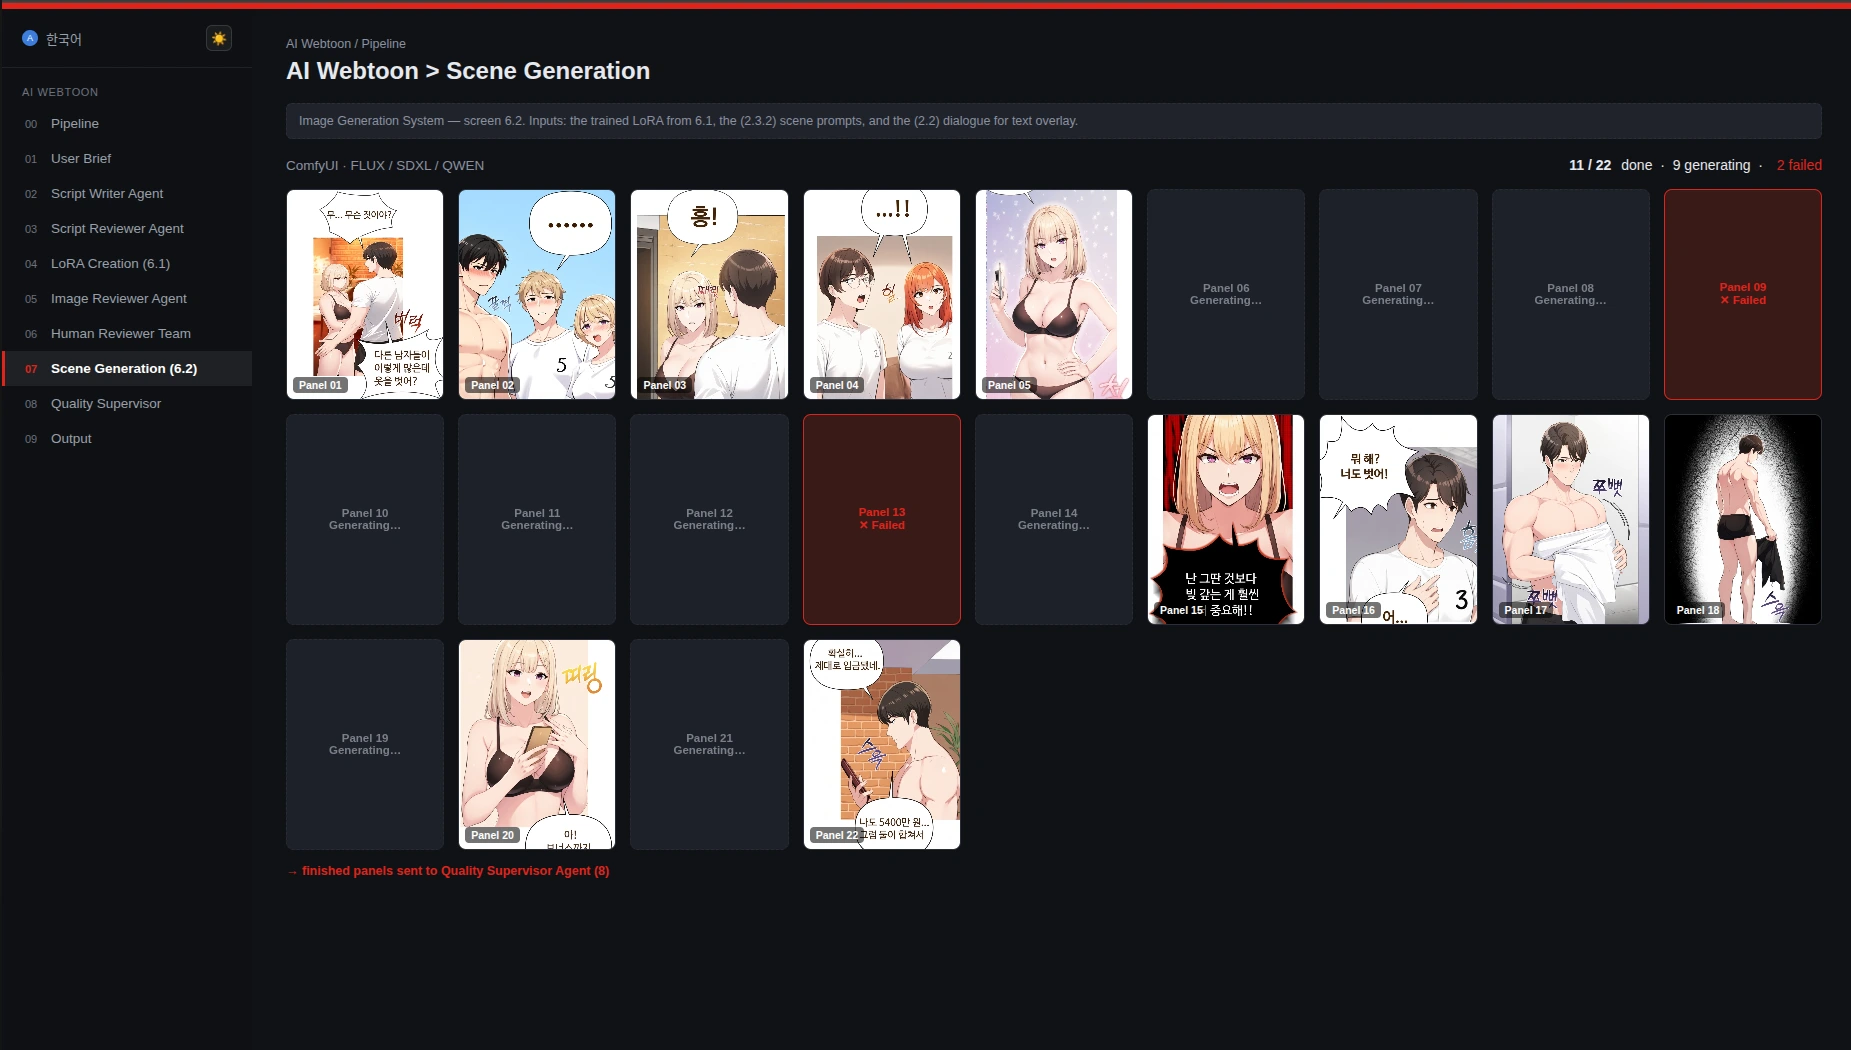Go to User Brief
1851x1050 pixels.
tap(127, 159)
